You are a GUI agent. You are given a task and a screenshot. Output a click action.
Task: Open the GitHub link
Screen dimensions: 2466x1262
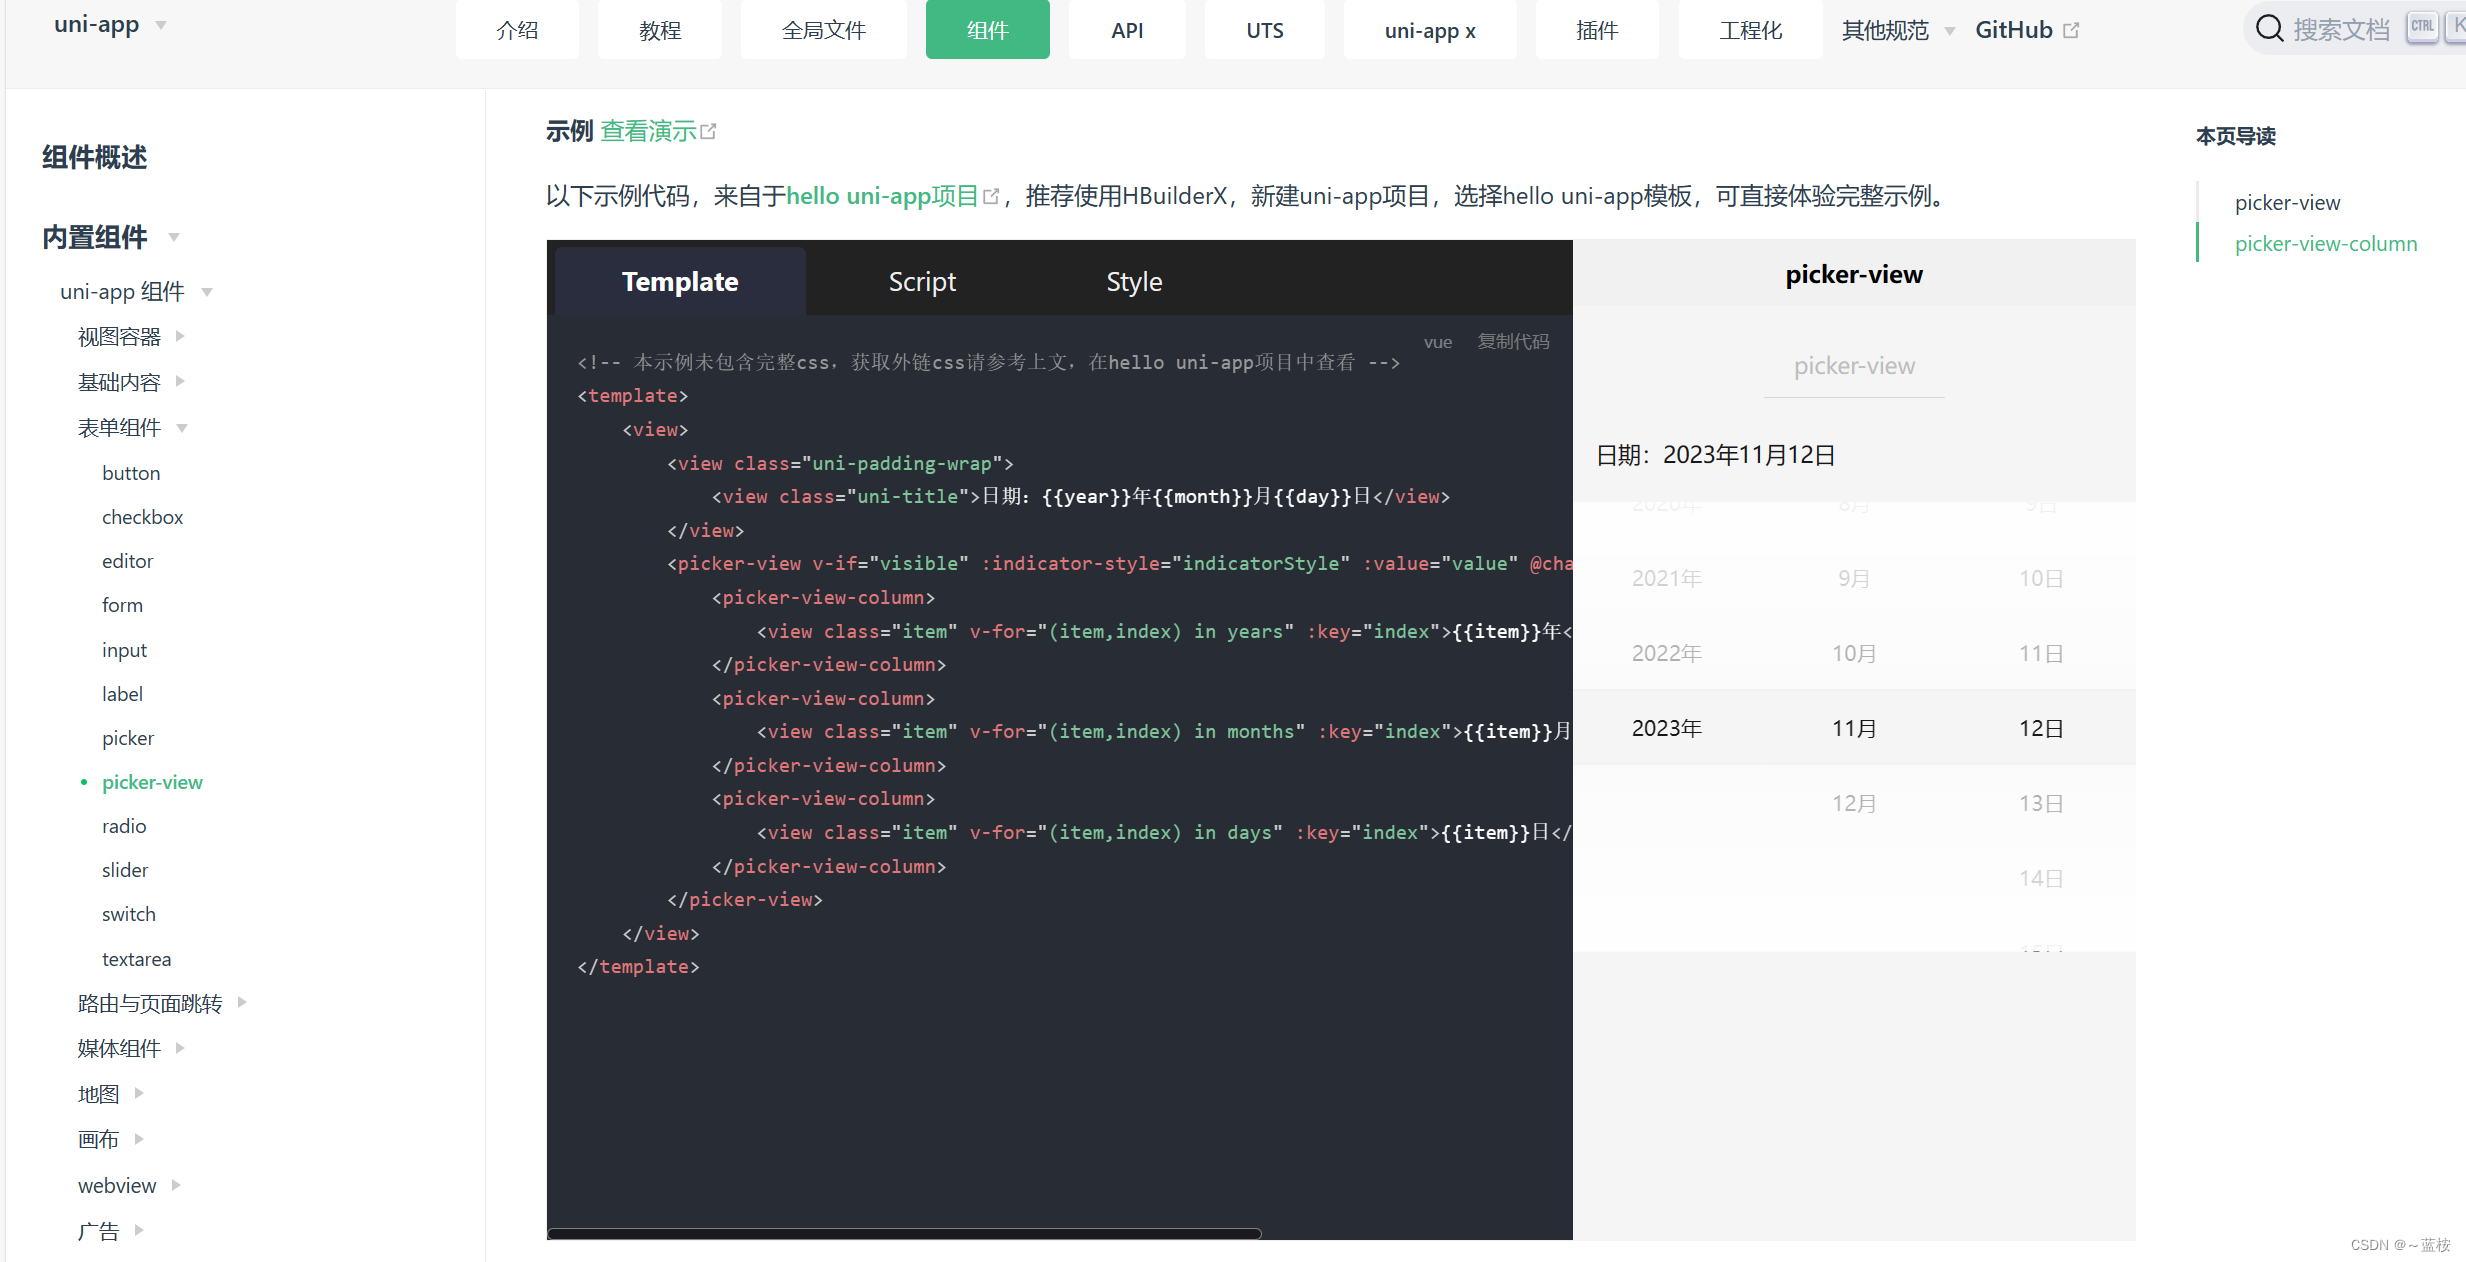click(2014, 30)
